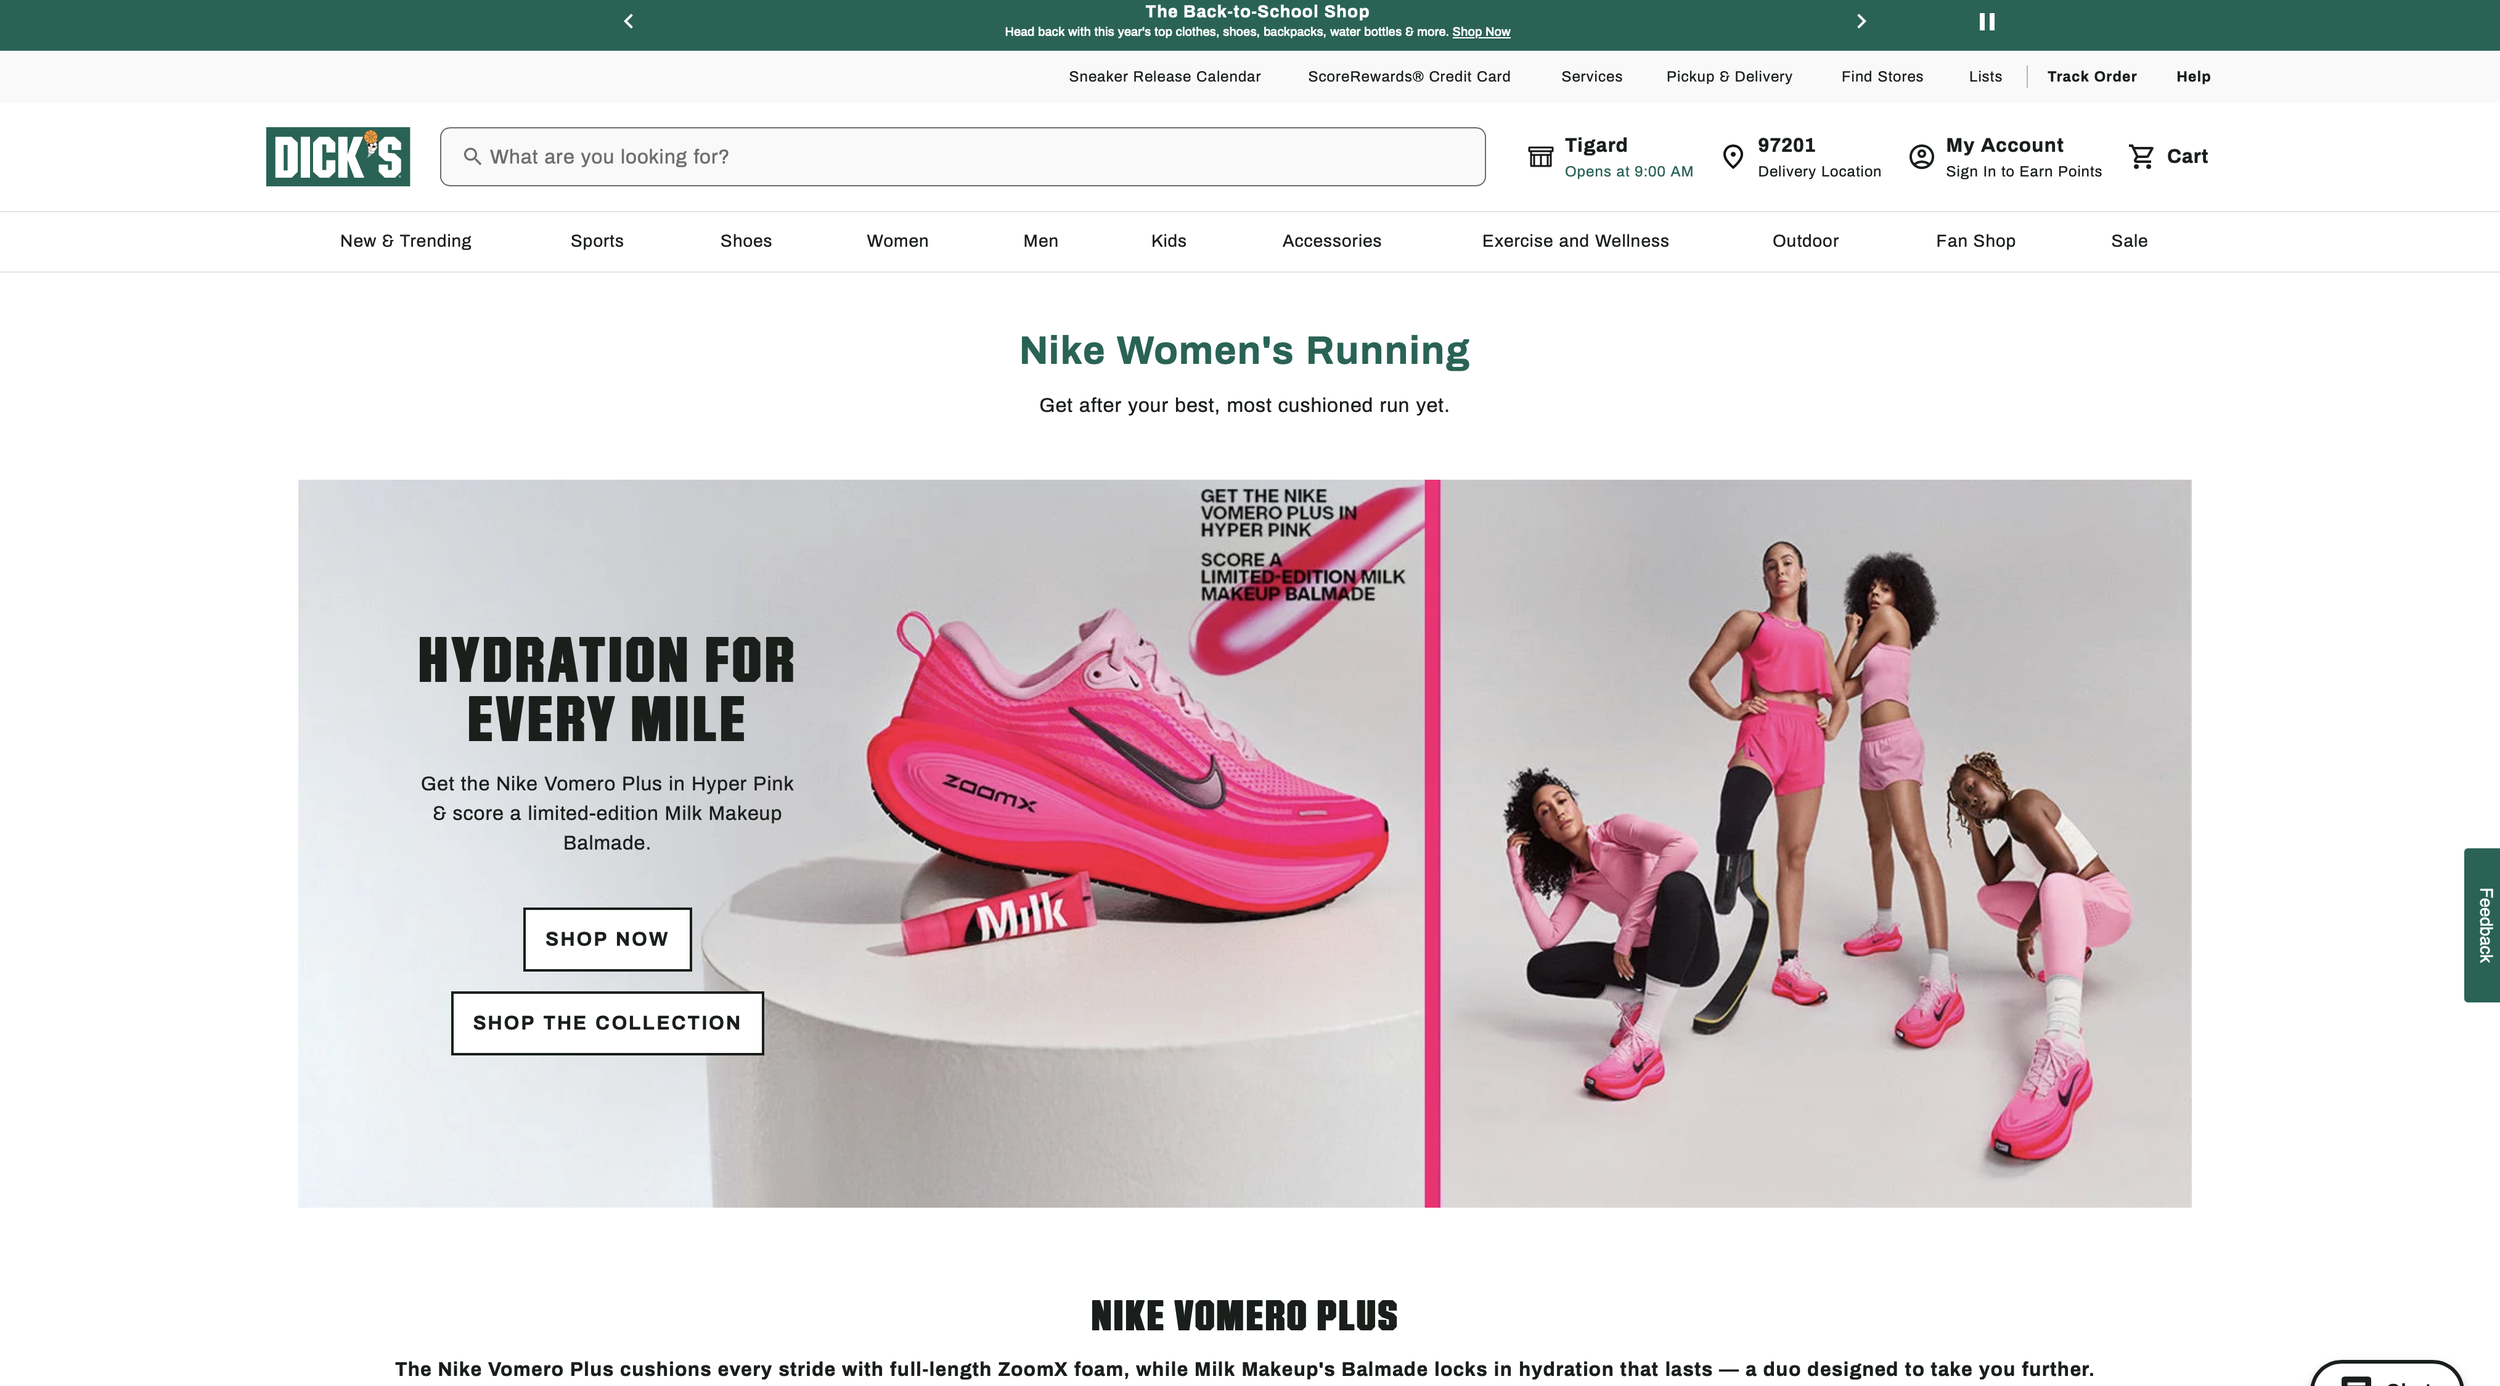Click Track Order link
The height and width of the screenshot is (1386, 2500).
2091,77
